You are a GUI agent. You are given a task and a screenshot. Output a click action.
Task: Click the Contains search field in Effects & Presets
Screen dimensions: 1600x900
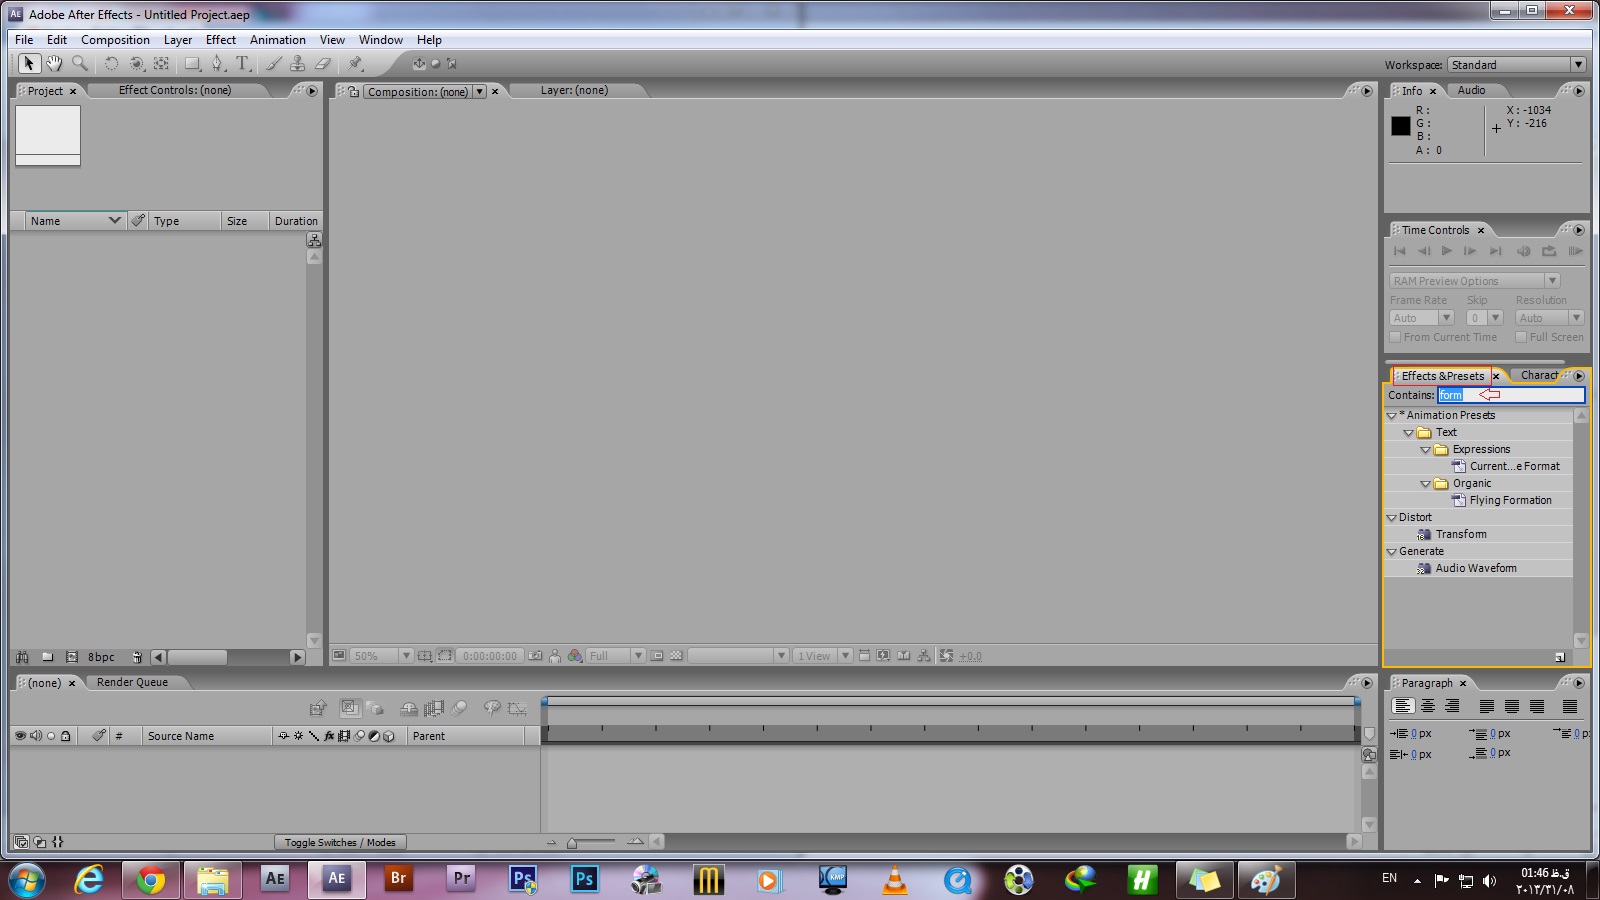(x=1511, y=395)
